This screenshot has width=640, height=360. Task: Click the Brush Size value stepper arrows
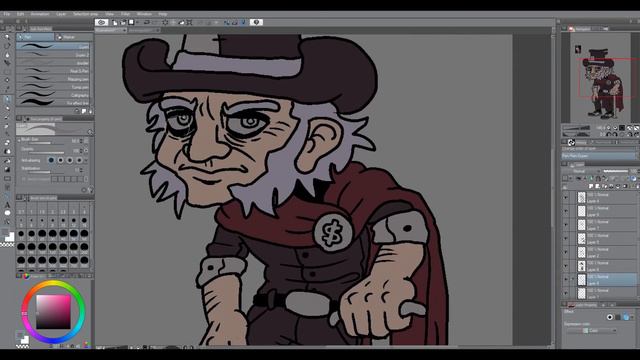[82, 141]
